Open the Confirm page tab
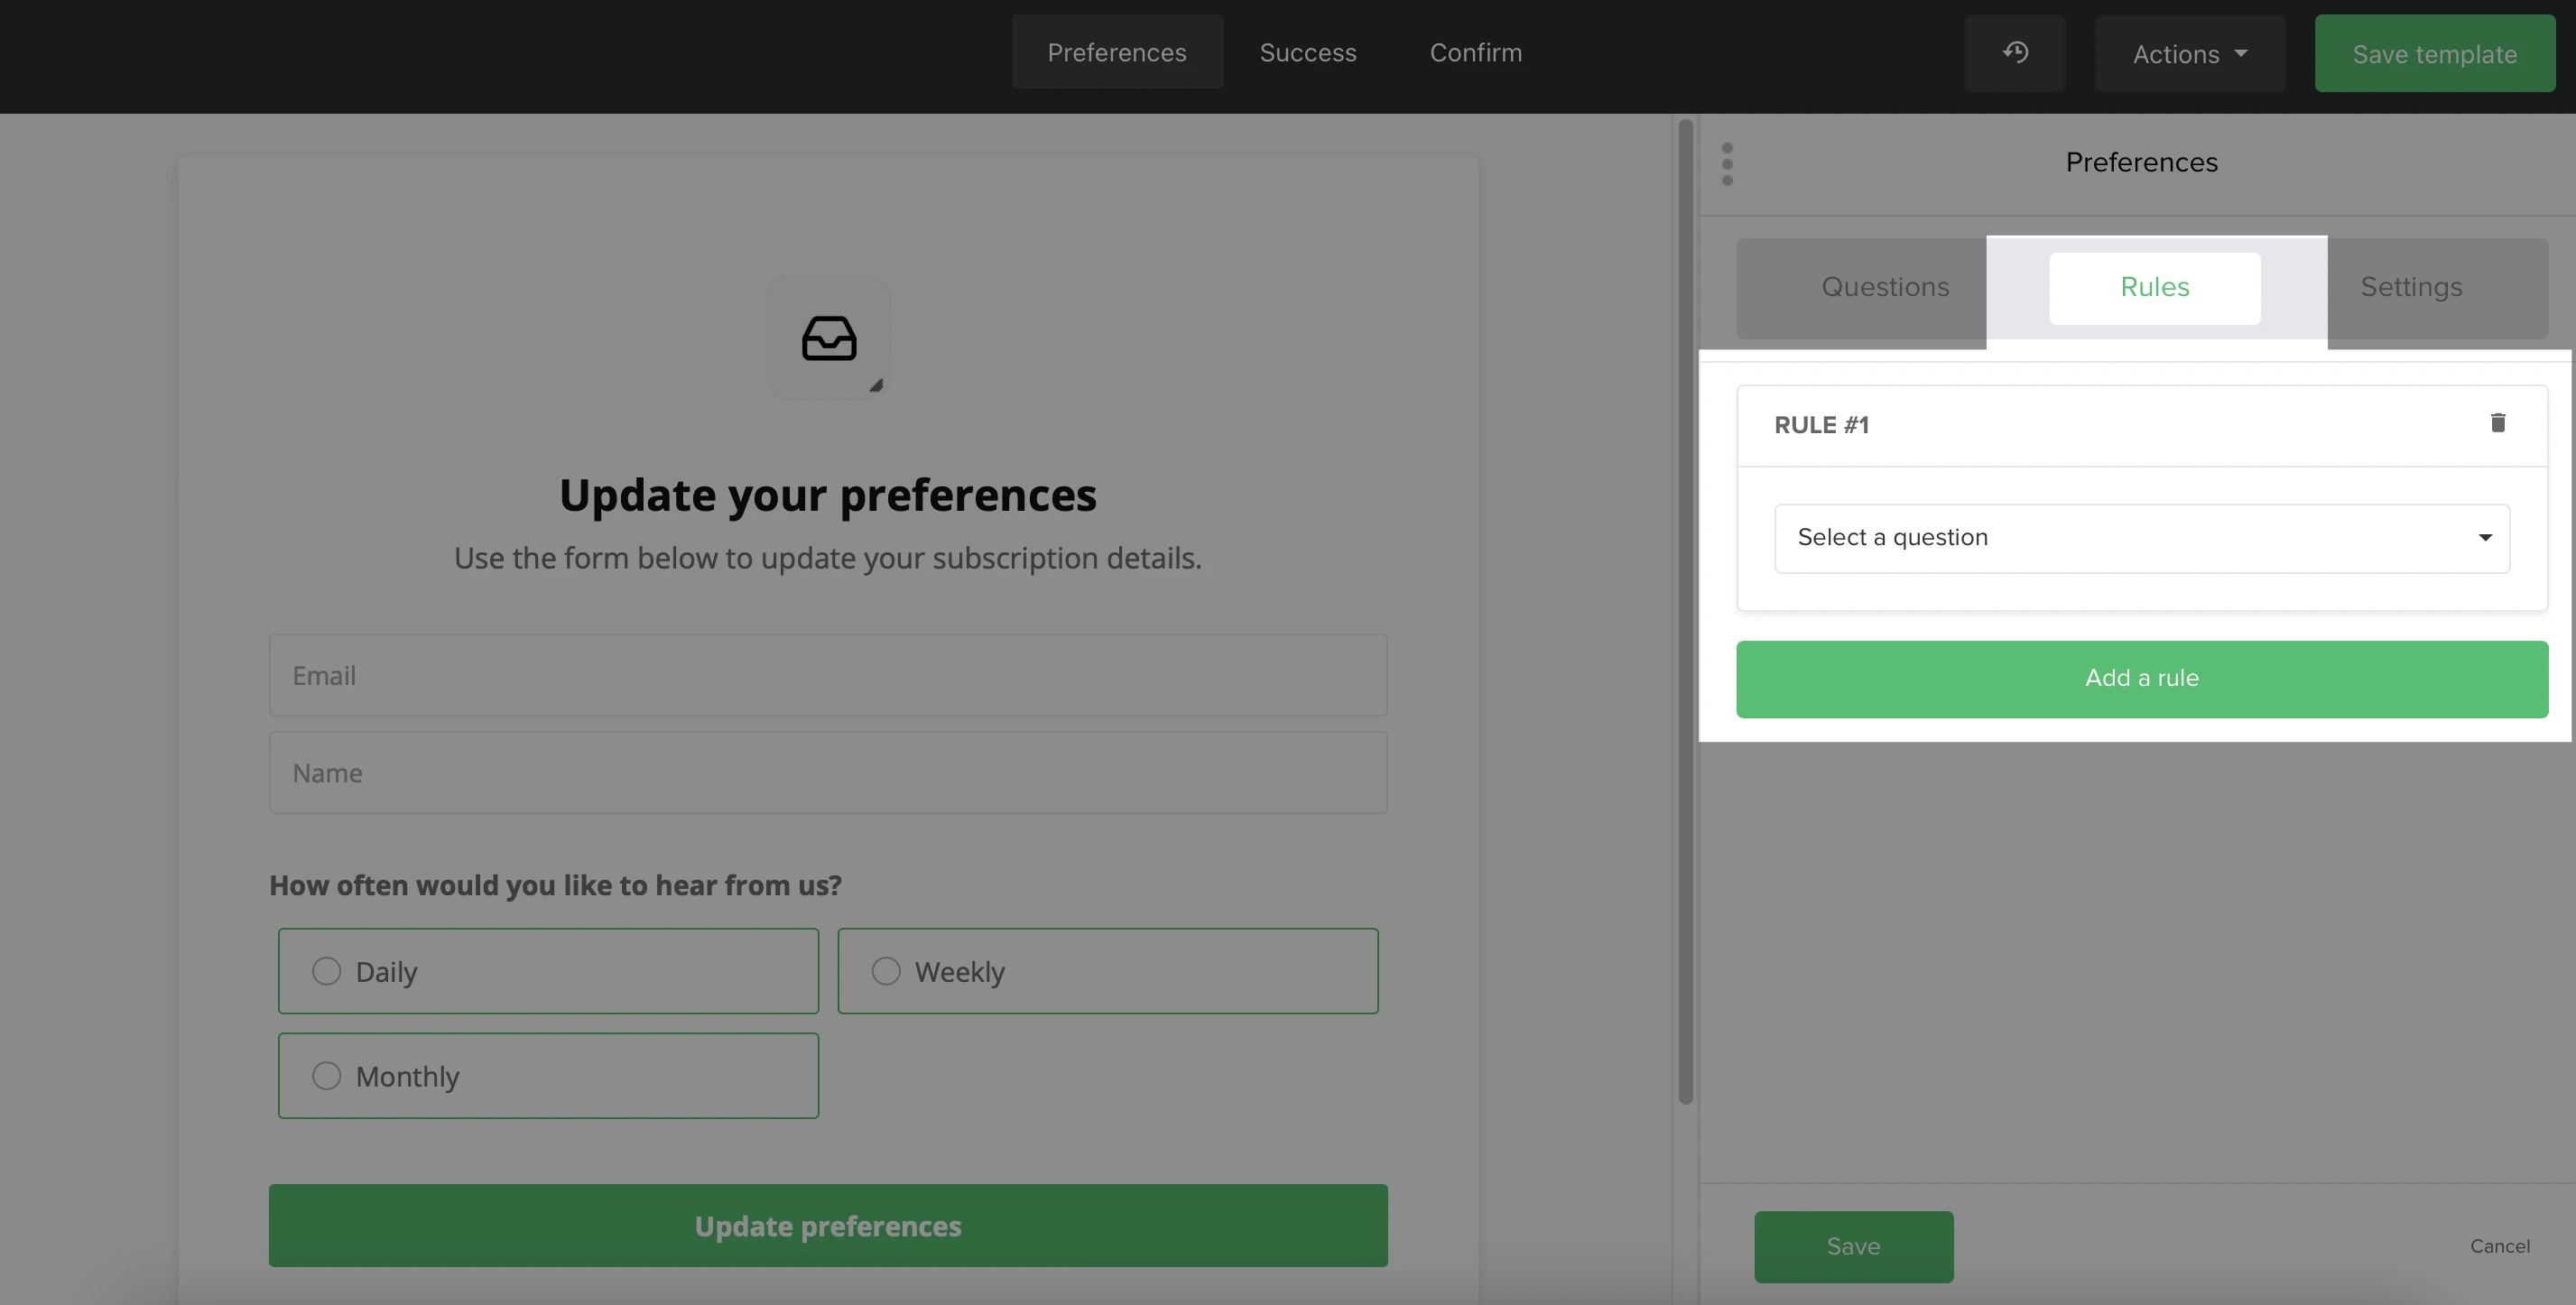Viewport: 2576px width, 1305px height. click(1475, 52)
